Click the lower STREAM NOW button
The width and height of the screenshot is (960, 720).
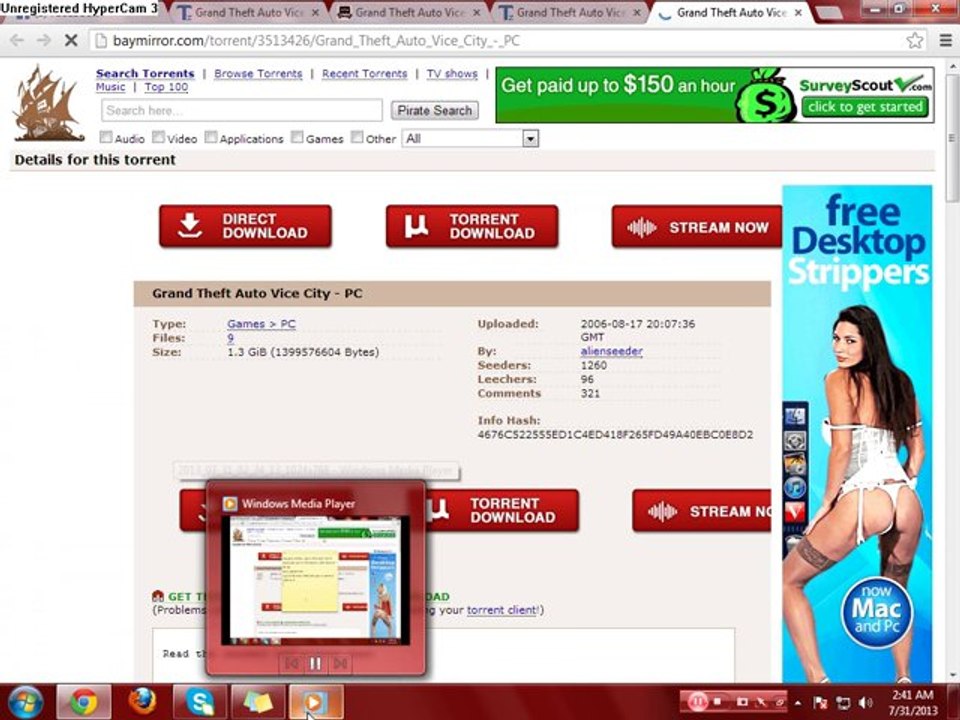pyautogui.click(x=702, y=510)
